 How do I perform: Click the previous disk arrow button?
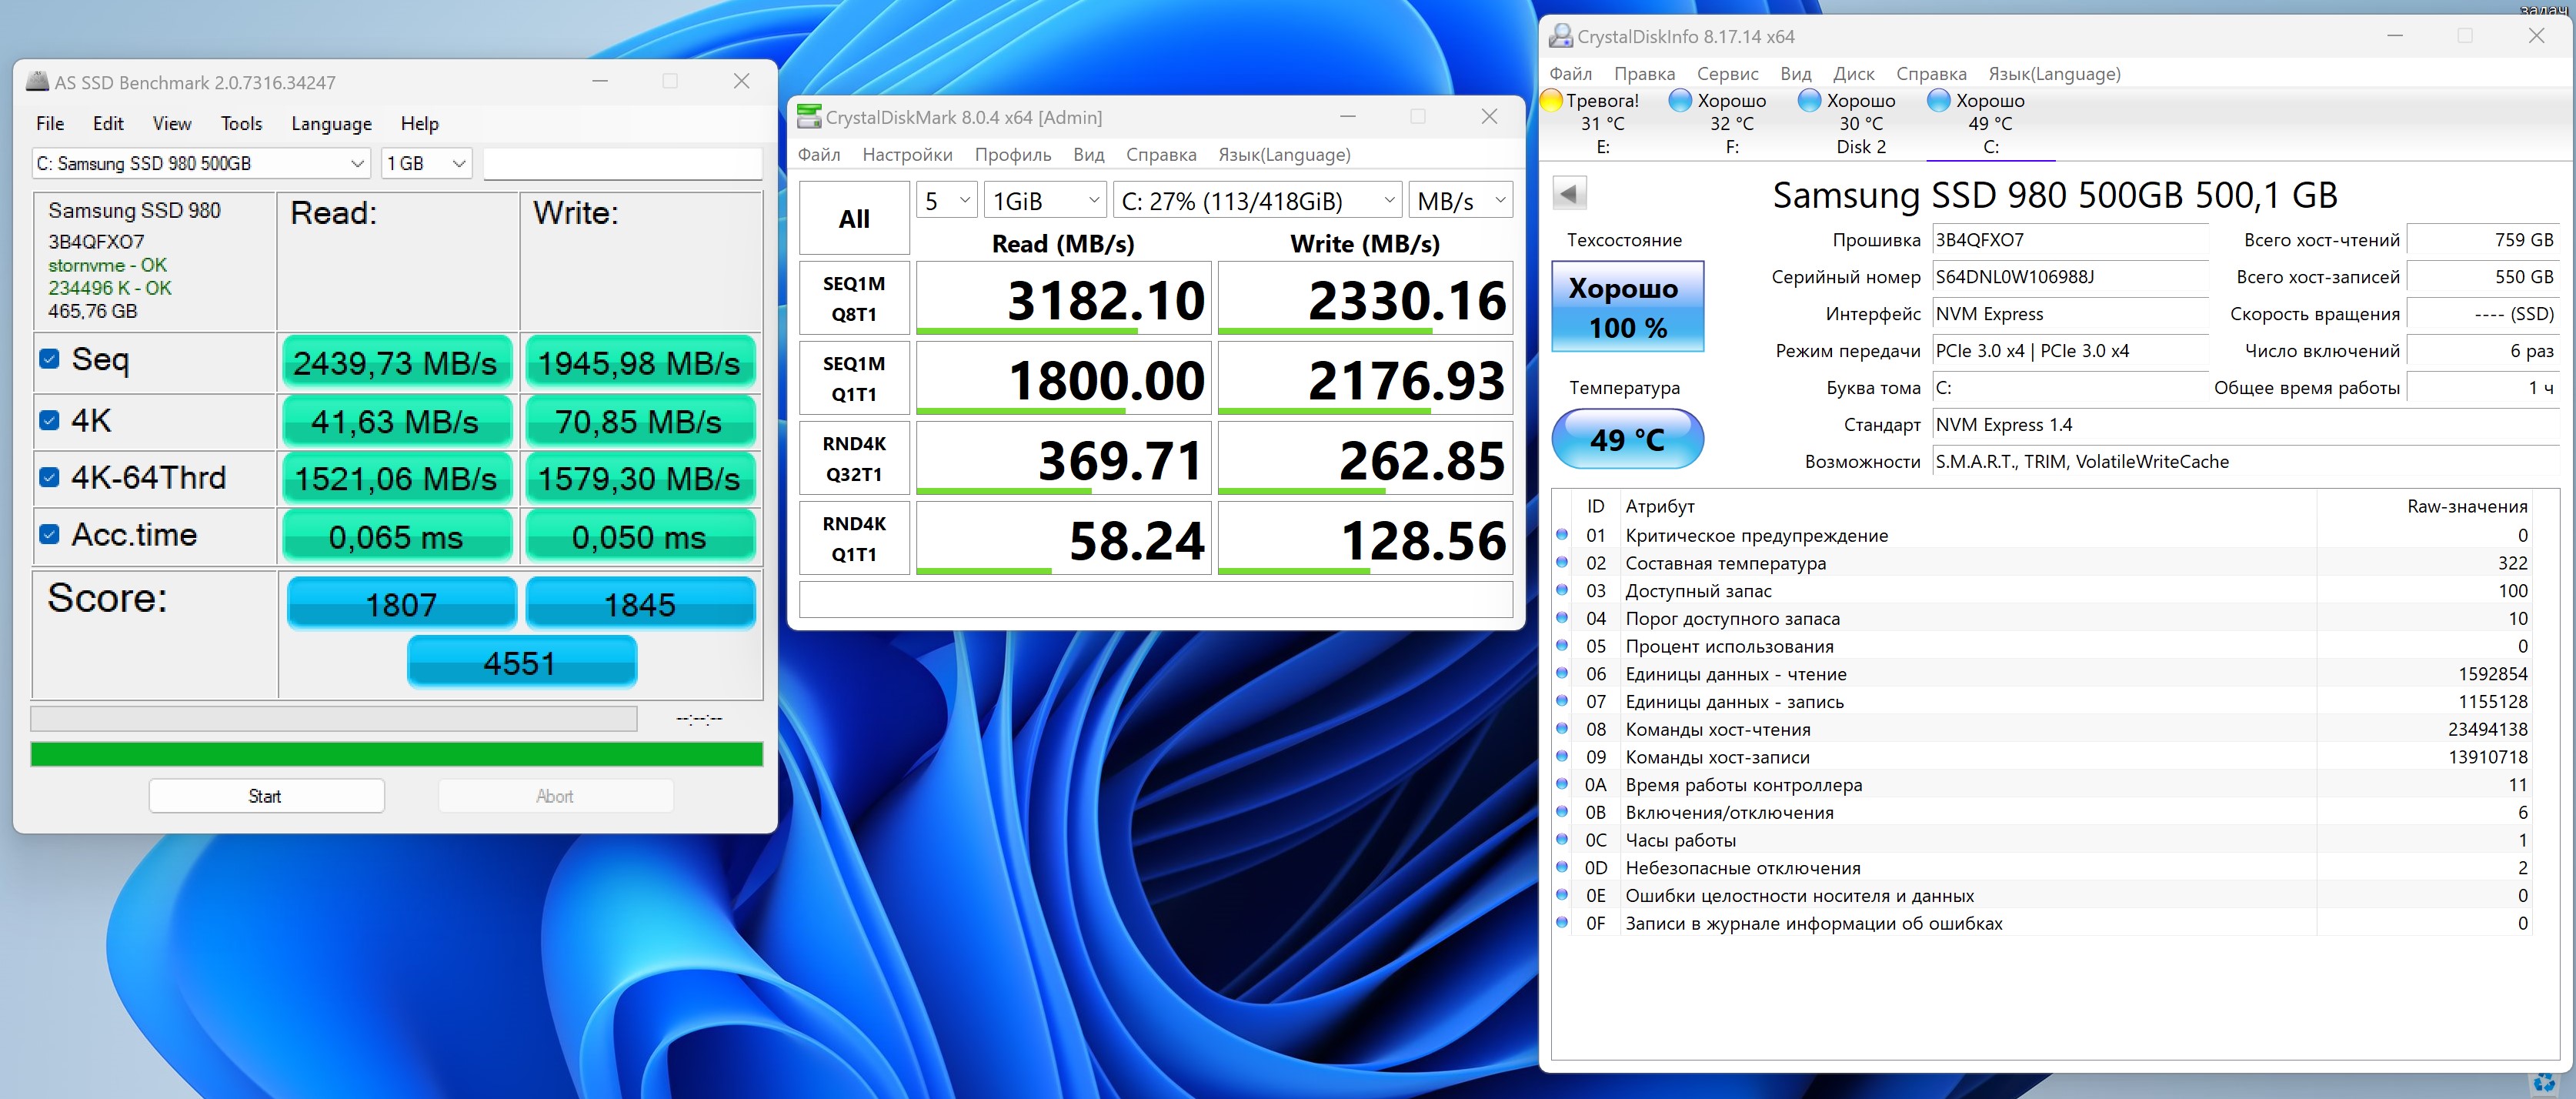(1569, 193)
